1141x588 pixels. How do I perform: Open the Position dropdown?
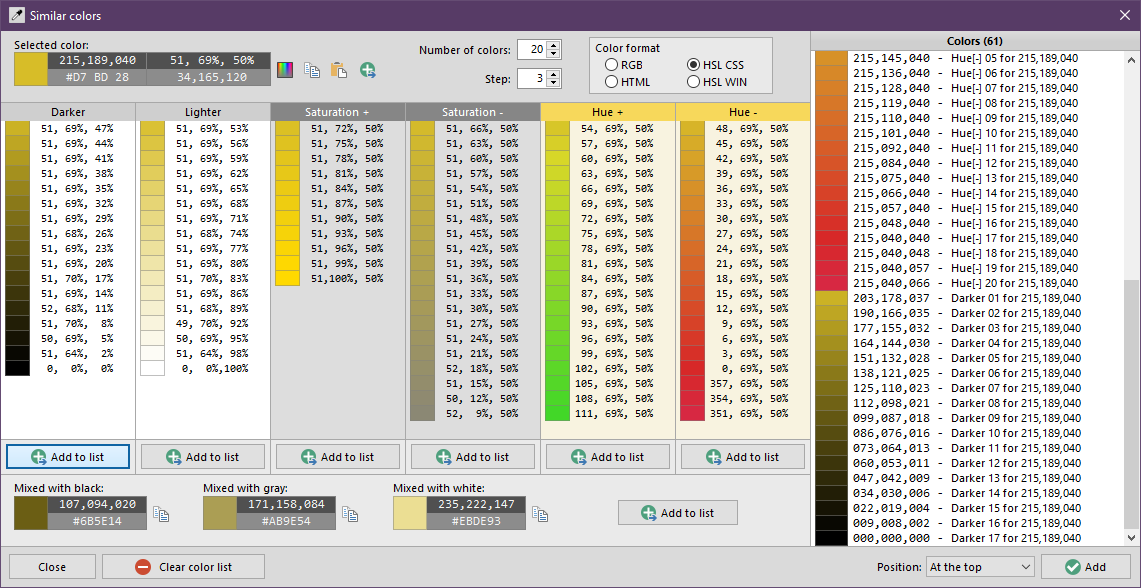point(980,567)
